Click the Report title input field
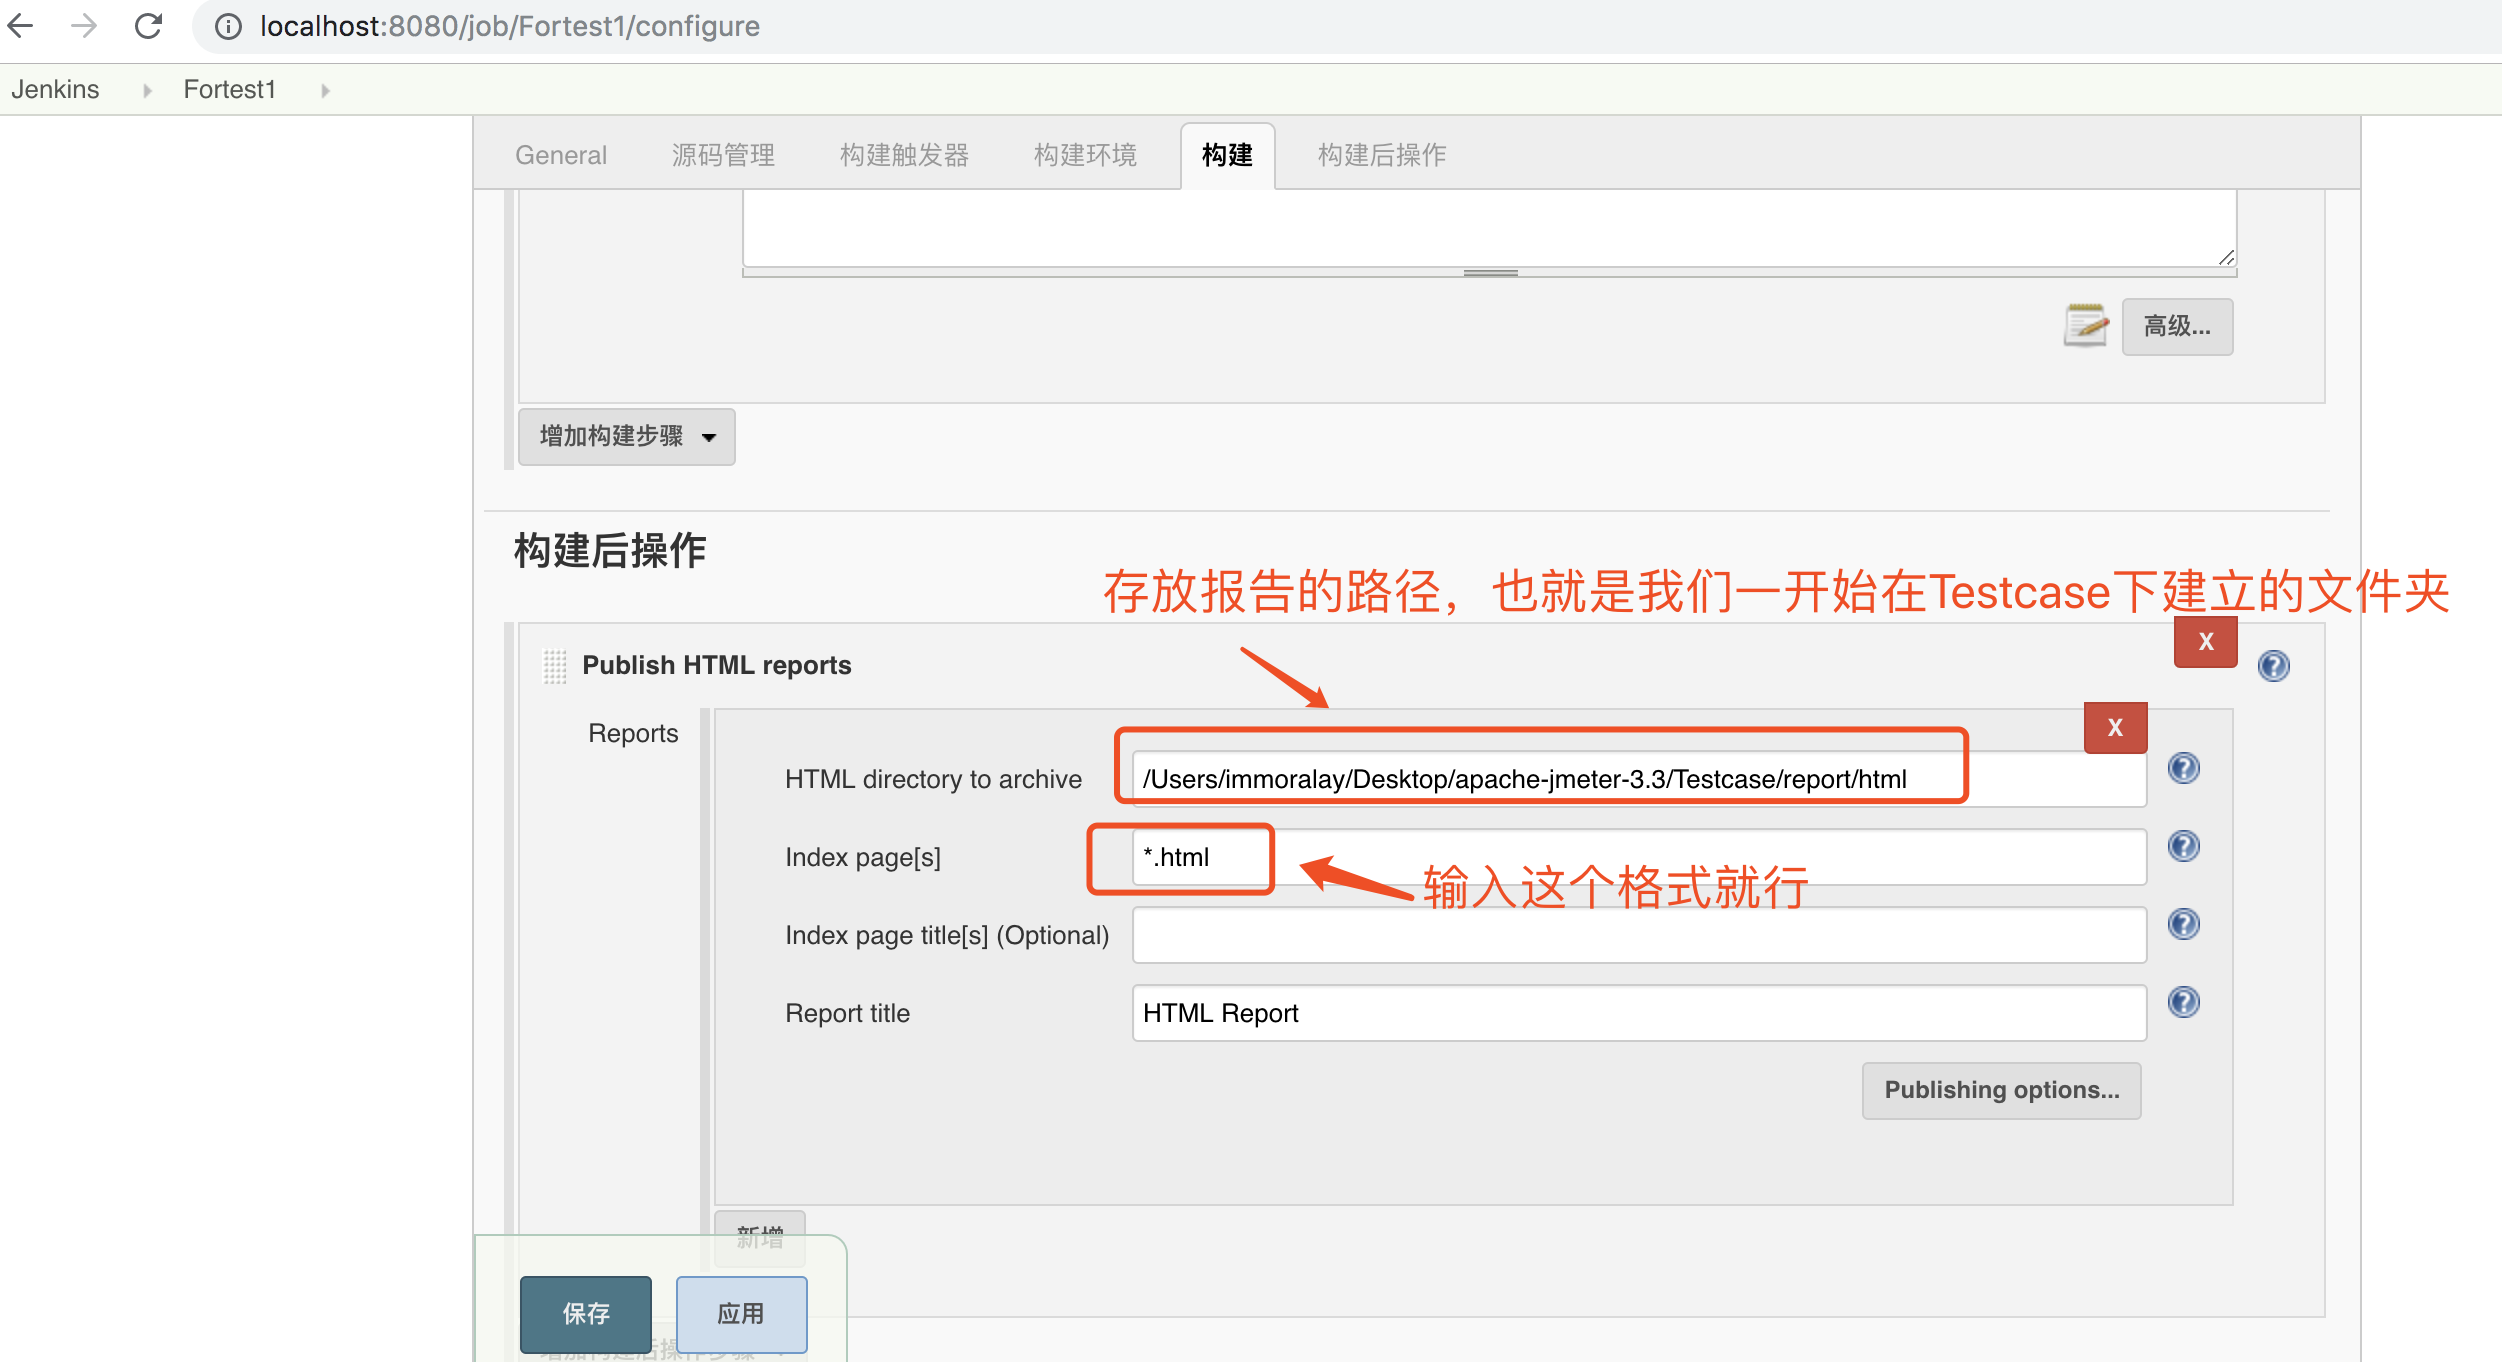The width and height of the screenshot is (2502, 1362). click(x=1638, y=1013)
